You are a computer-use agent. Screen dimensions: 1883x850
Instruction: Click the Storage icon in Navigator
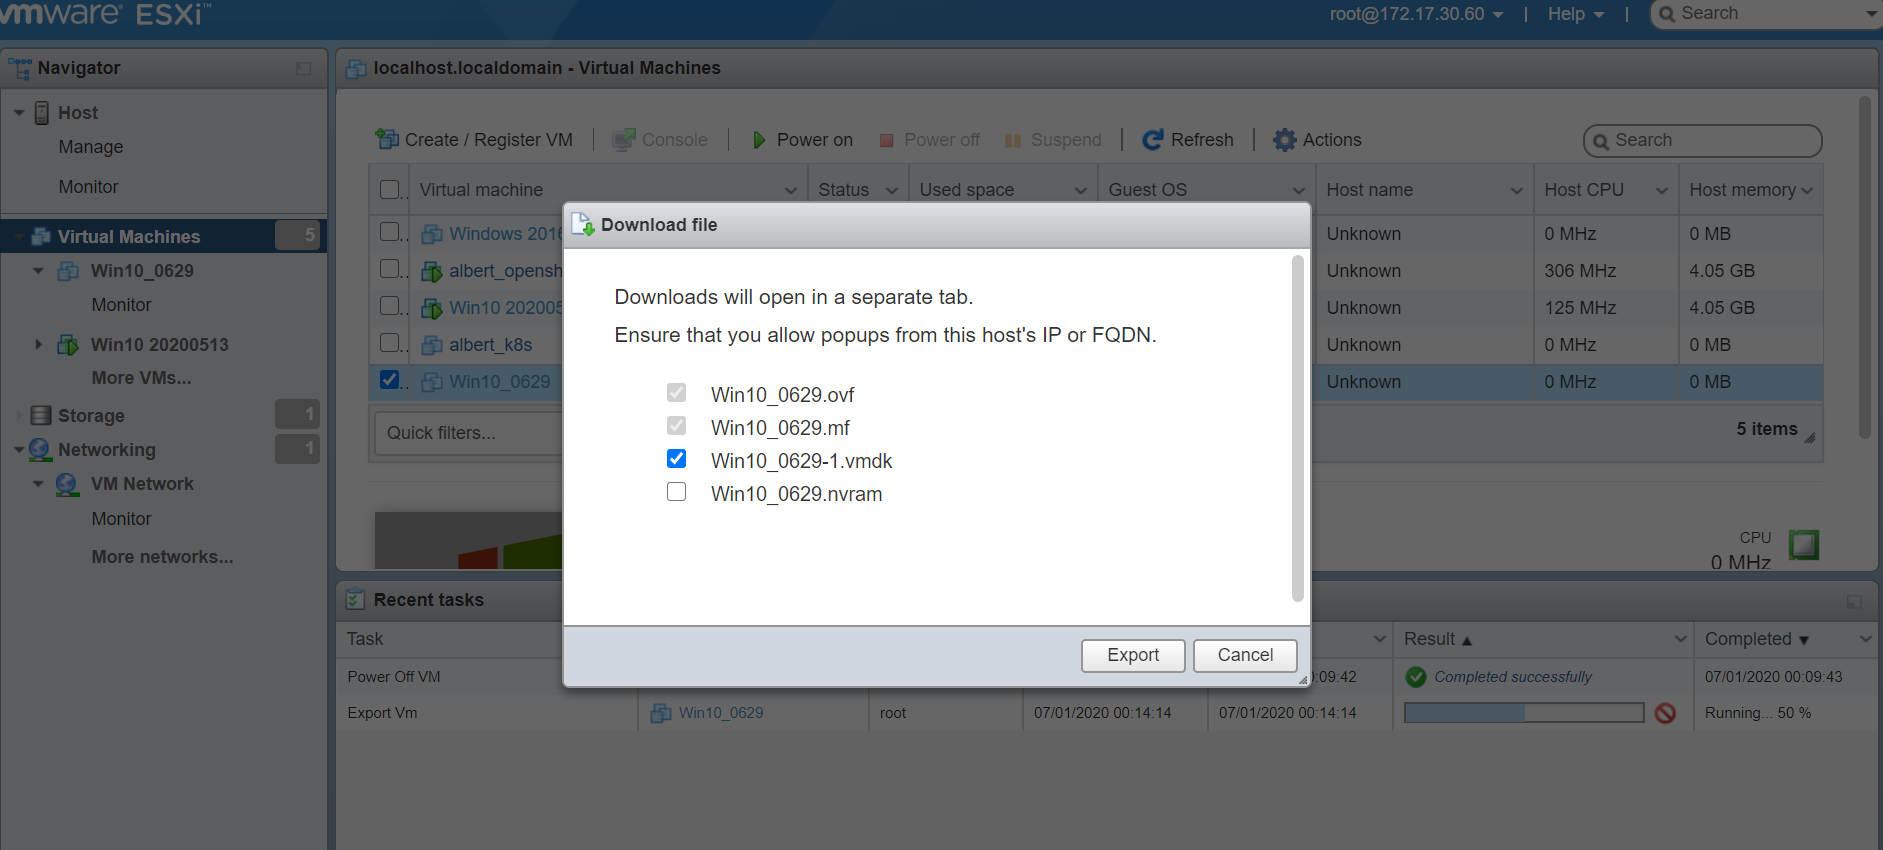point(41,415)
